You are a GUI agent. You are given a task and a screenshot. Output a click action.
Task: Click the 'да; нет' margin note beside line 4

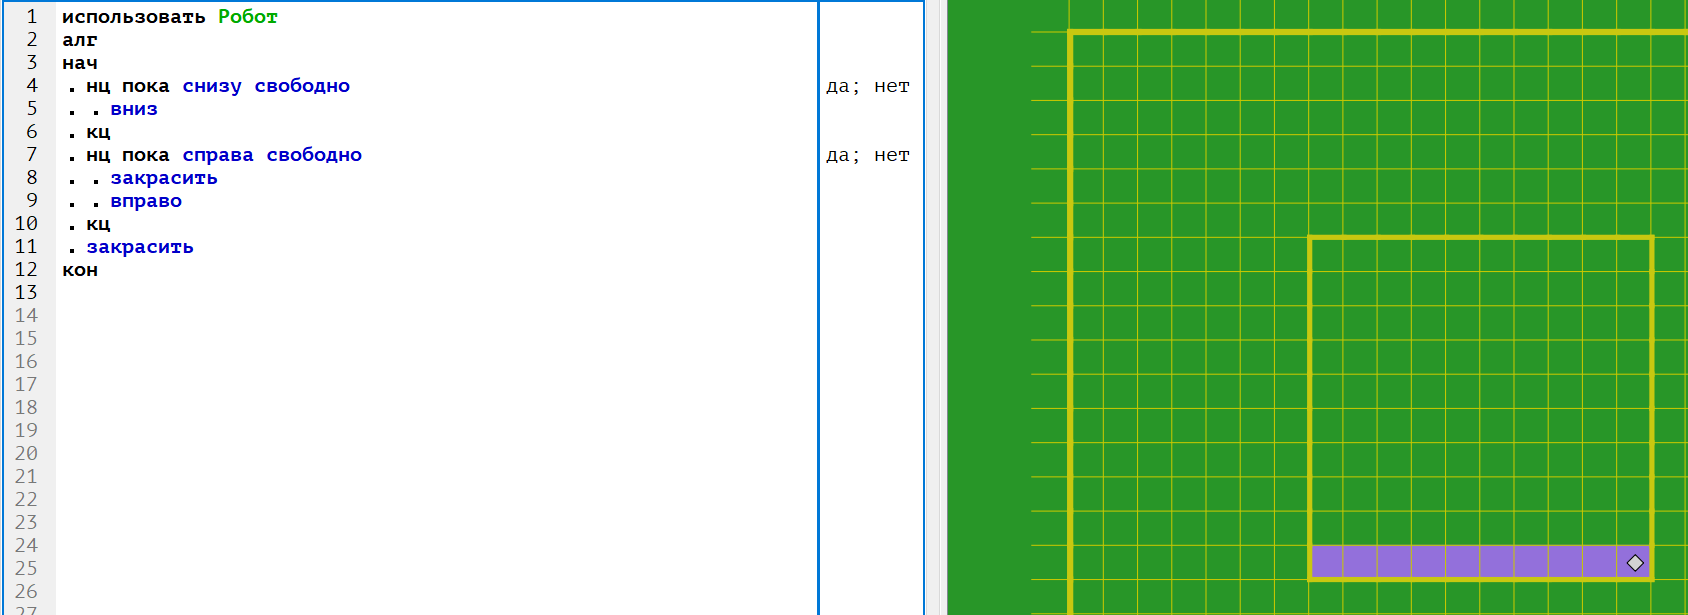coord(867,86)
